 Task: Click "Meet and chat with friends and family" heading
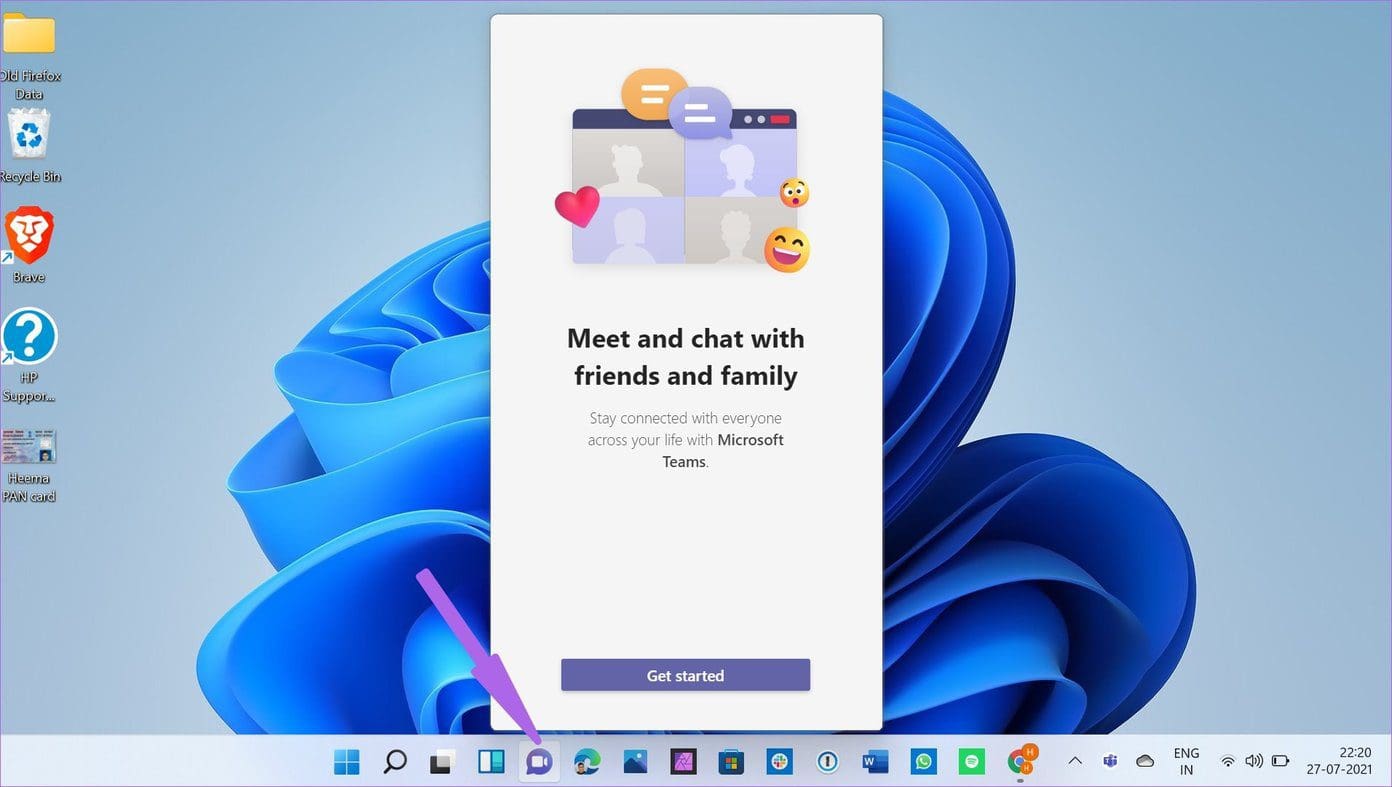pyautogui.click(x=685, y=357)
